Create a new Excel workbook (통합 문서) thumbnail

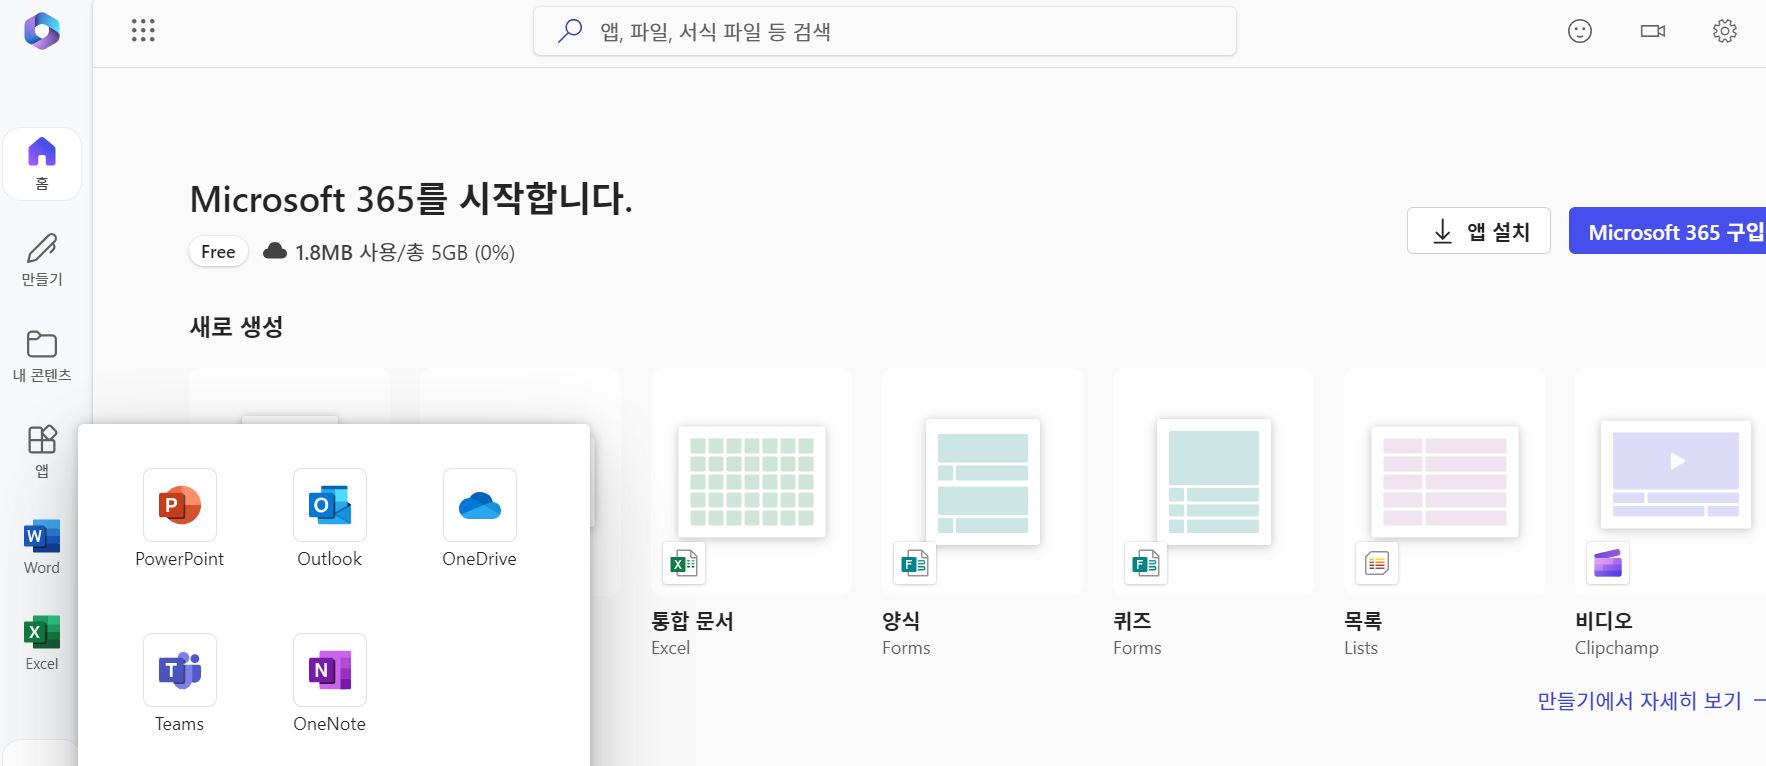pyautogui.click(x=752, y=482)
